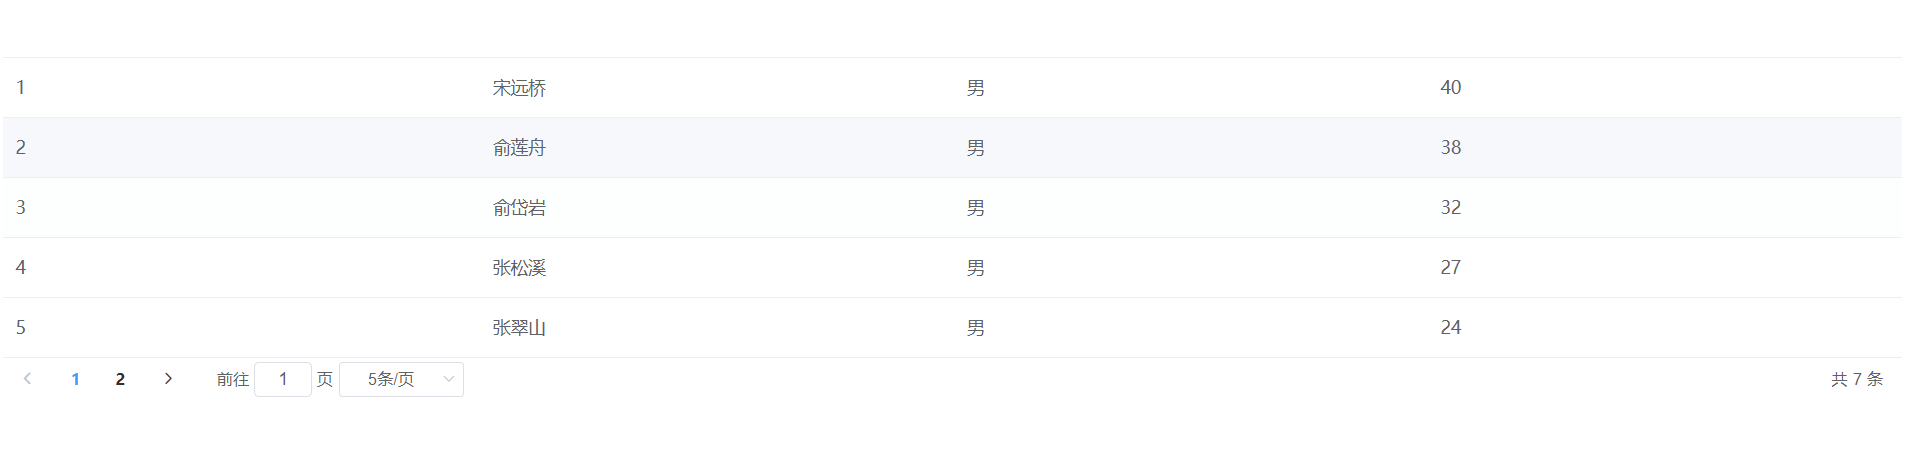Image resolution: width=1909 pixels, height=470 pixels.
Task: Select page 1 in pagination
Action: pos(75,379)
